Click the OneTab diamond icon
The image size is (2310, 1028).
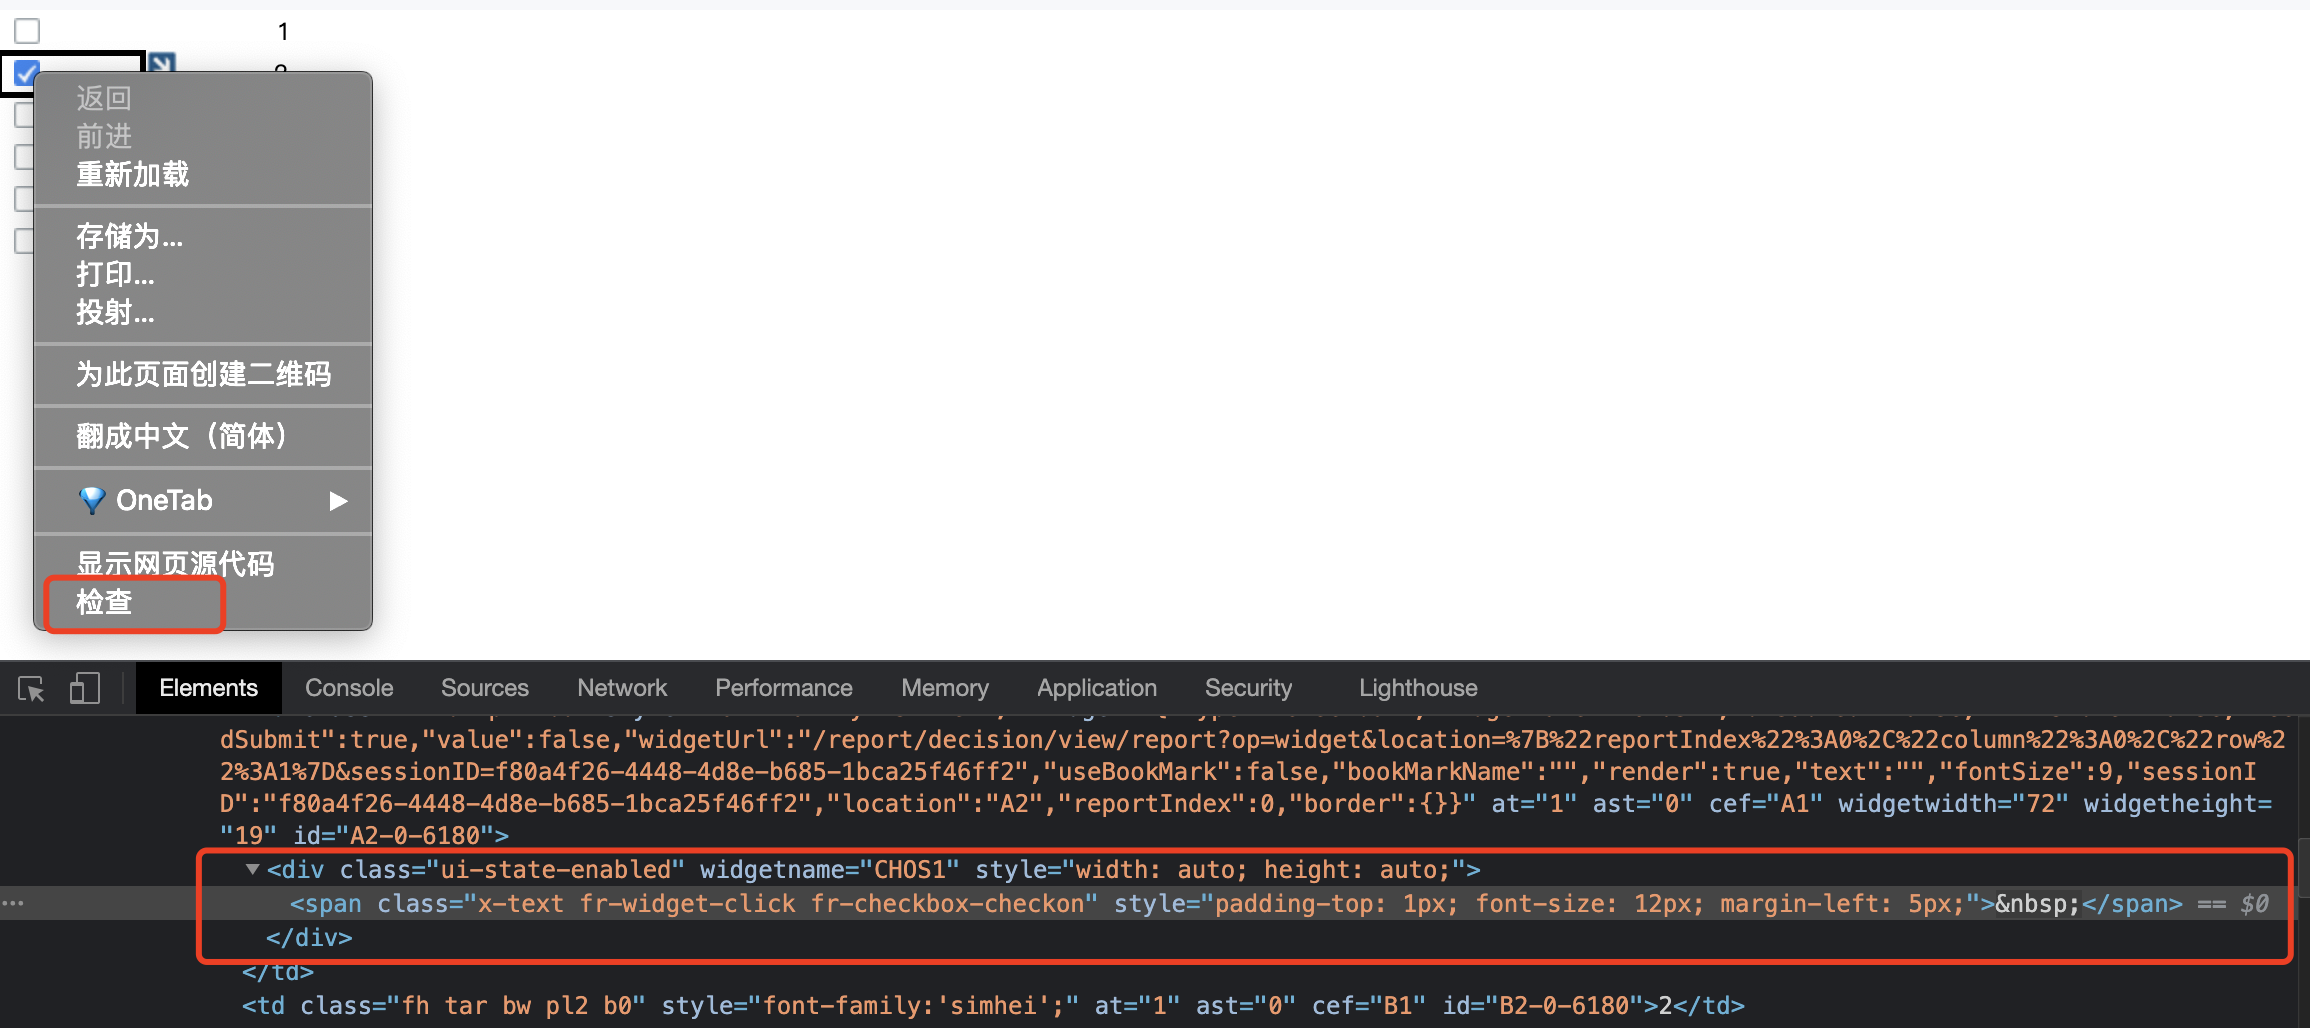[92, 500]
